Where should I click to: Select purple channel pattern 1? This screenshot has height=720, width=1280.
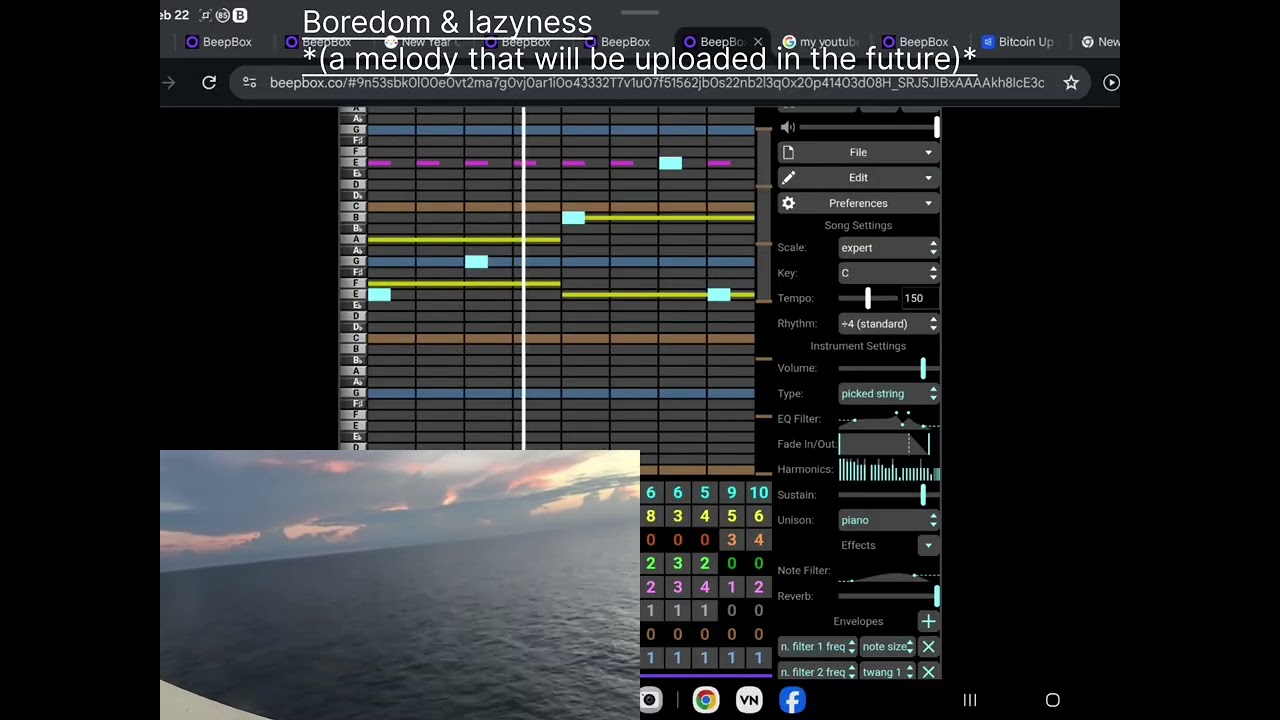732,587
